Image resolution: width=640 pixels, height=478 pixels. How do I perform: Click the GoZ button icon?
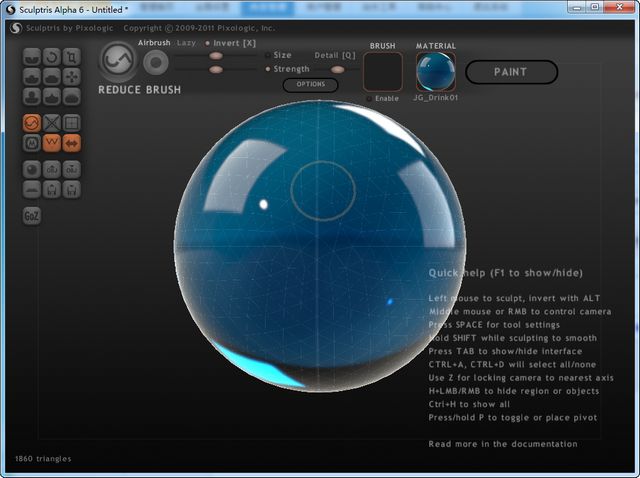(32, 215)
